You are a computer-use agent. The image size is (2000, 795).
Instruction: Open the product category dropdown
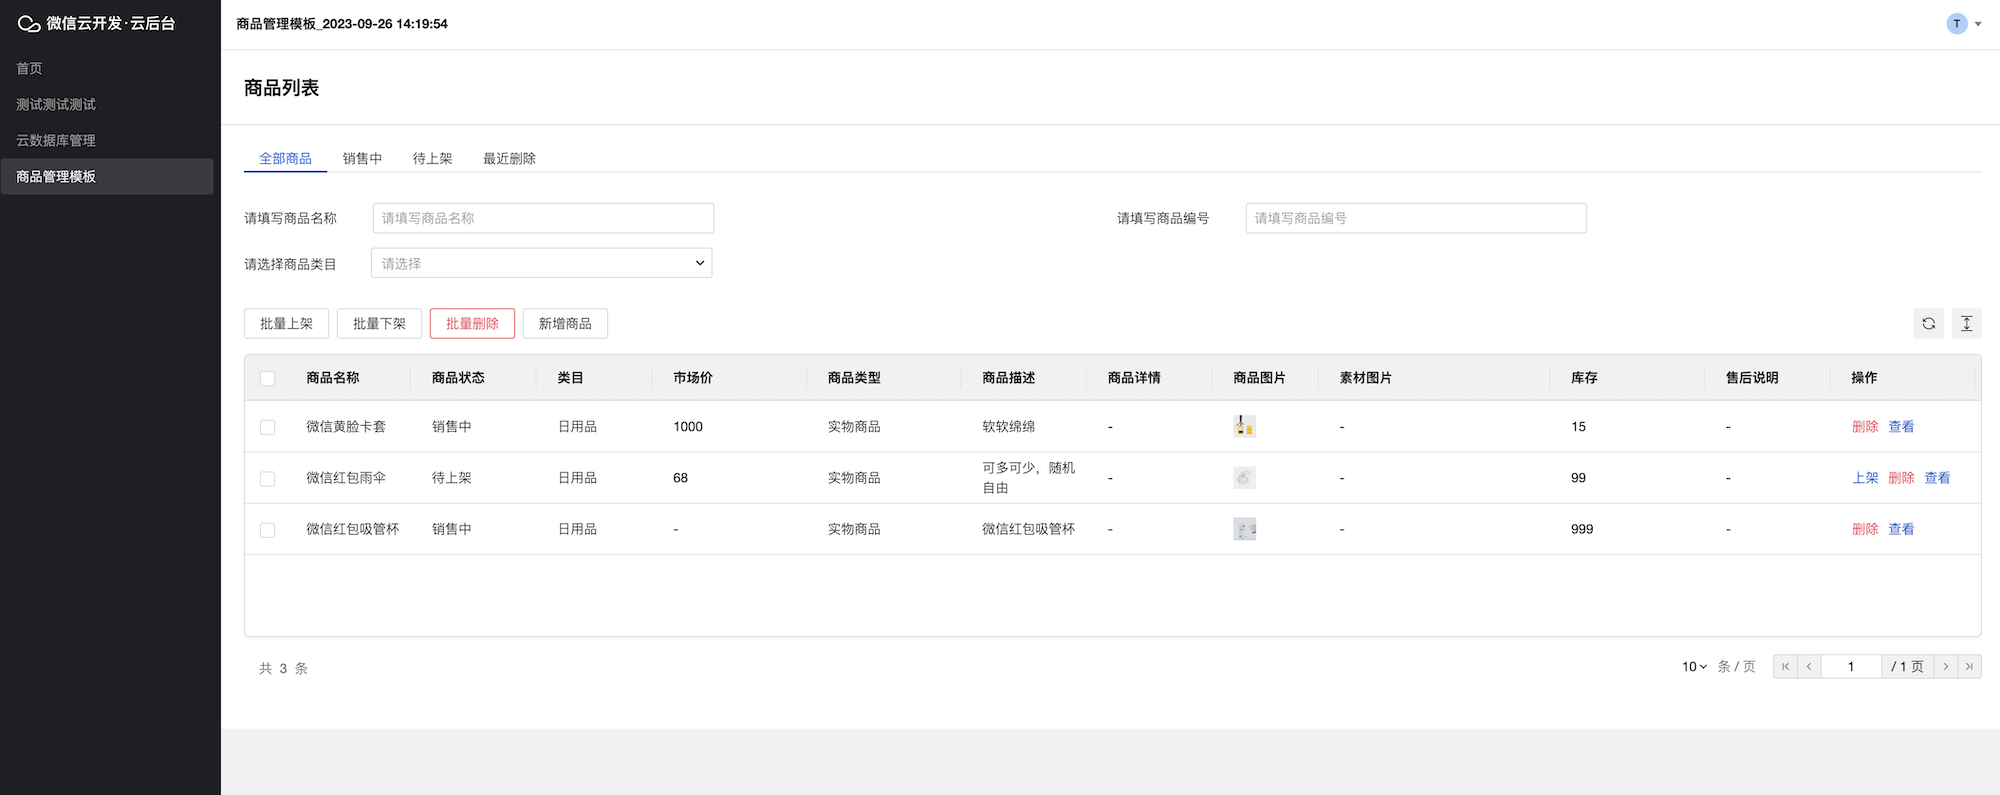coord(541,263)
